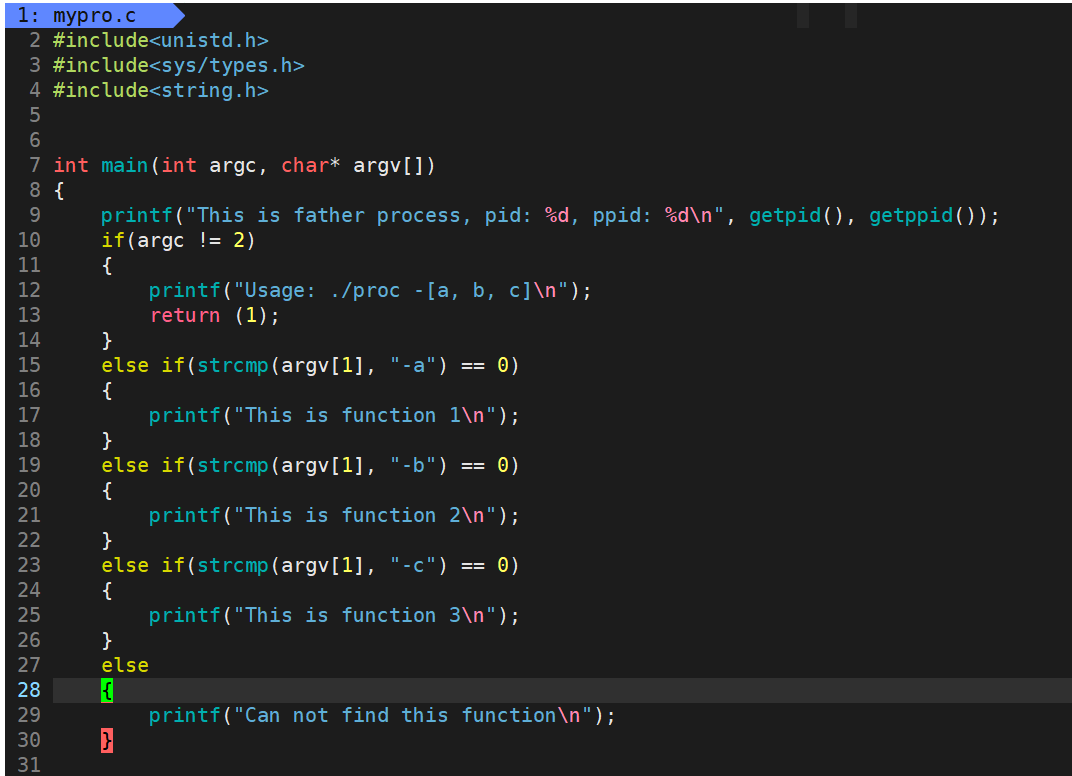Click line number 28 in the gutter
Viewport: 1072px width, 776px height.
[29, 691]
